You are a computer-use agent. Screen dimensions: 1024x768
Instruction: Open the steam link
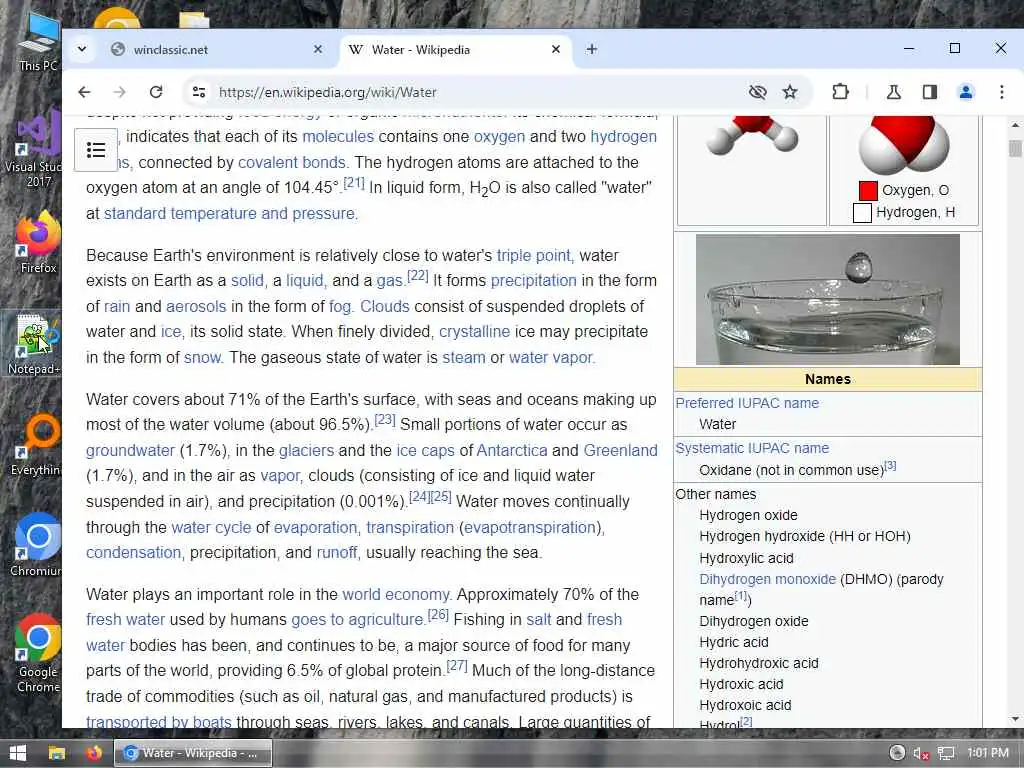point(464,358)
